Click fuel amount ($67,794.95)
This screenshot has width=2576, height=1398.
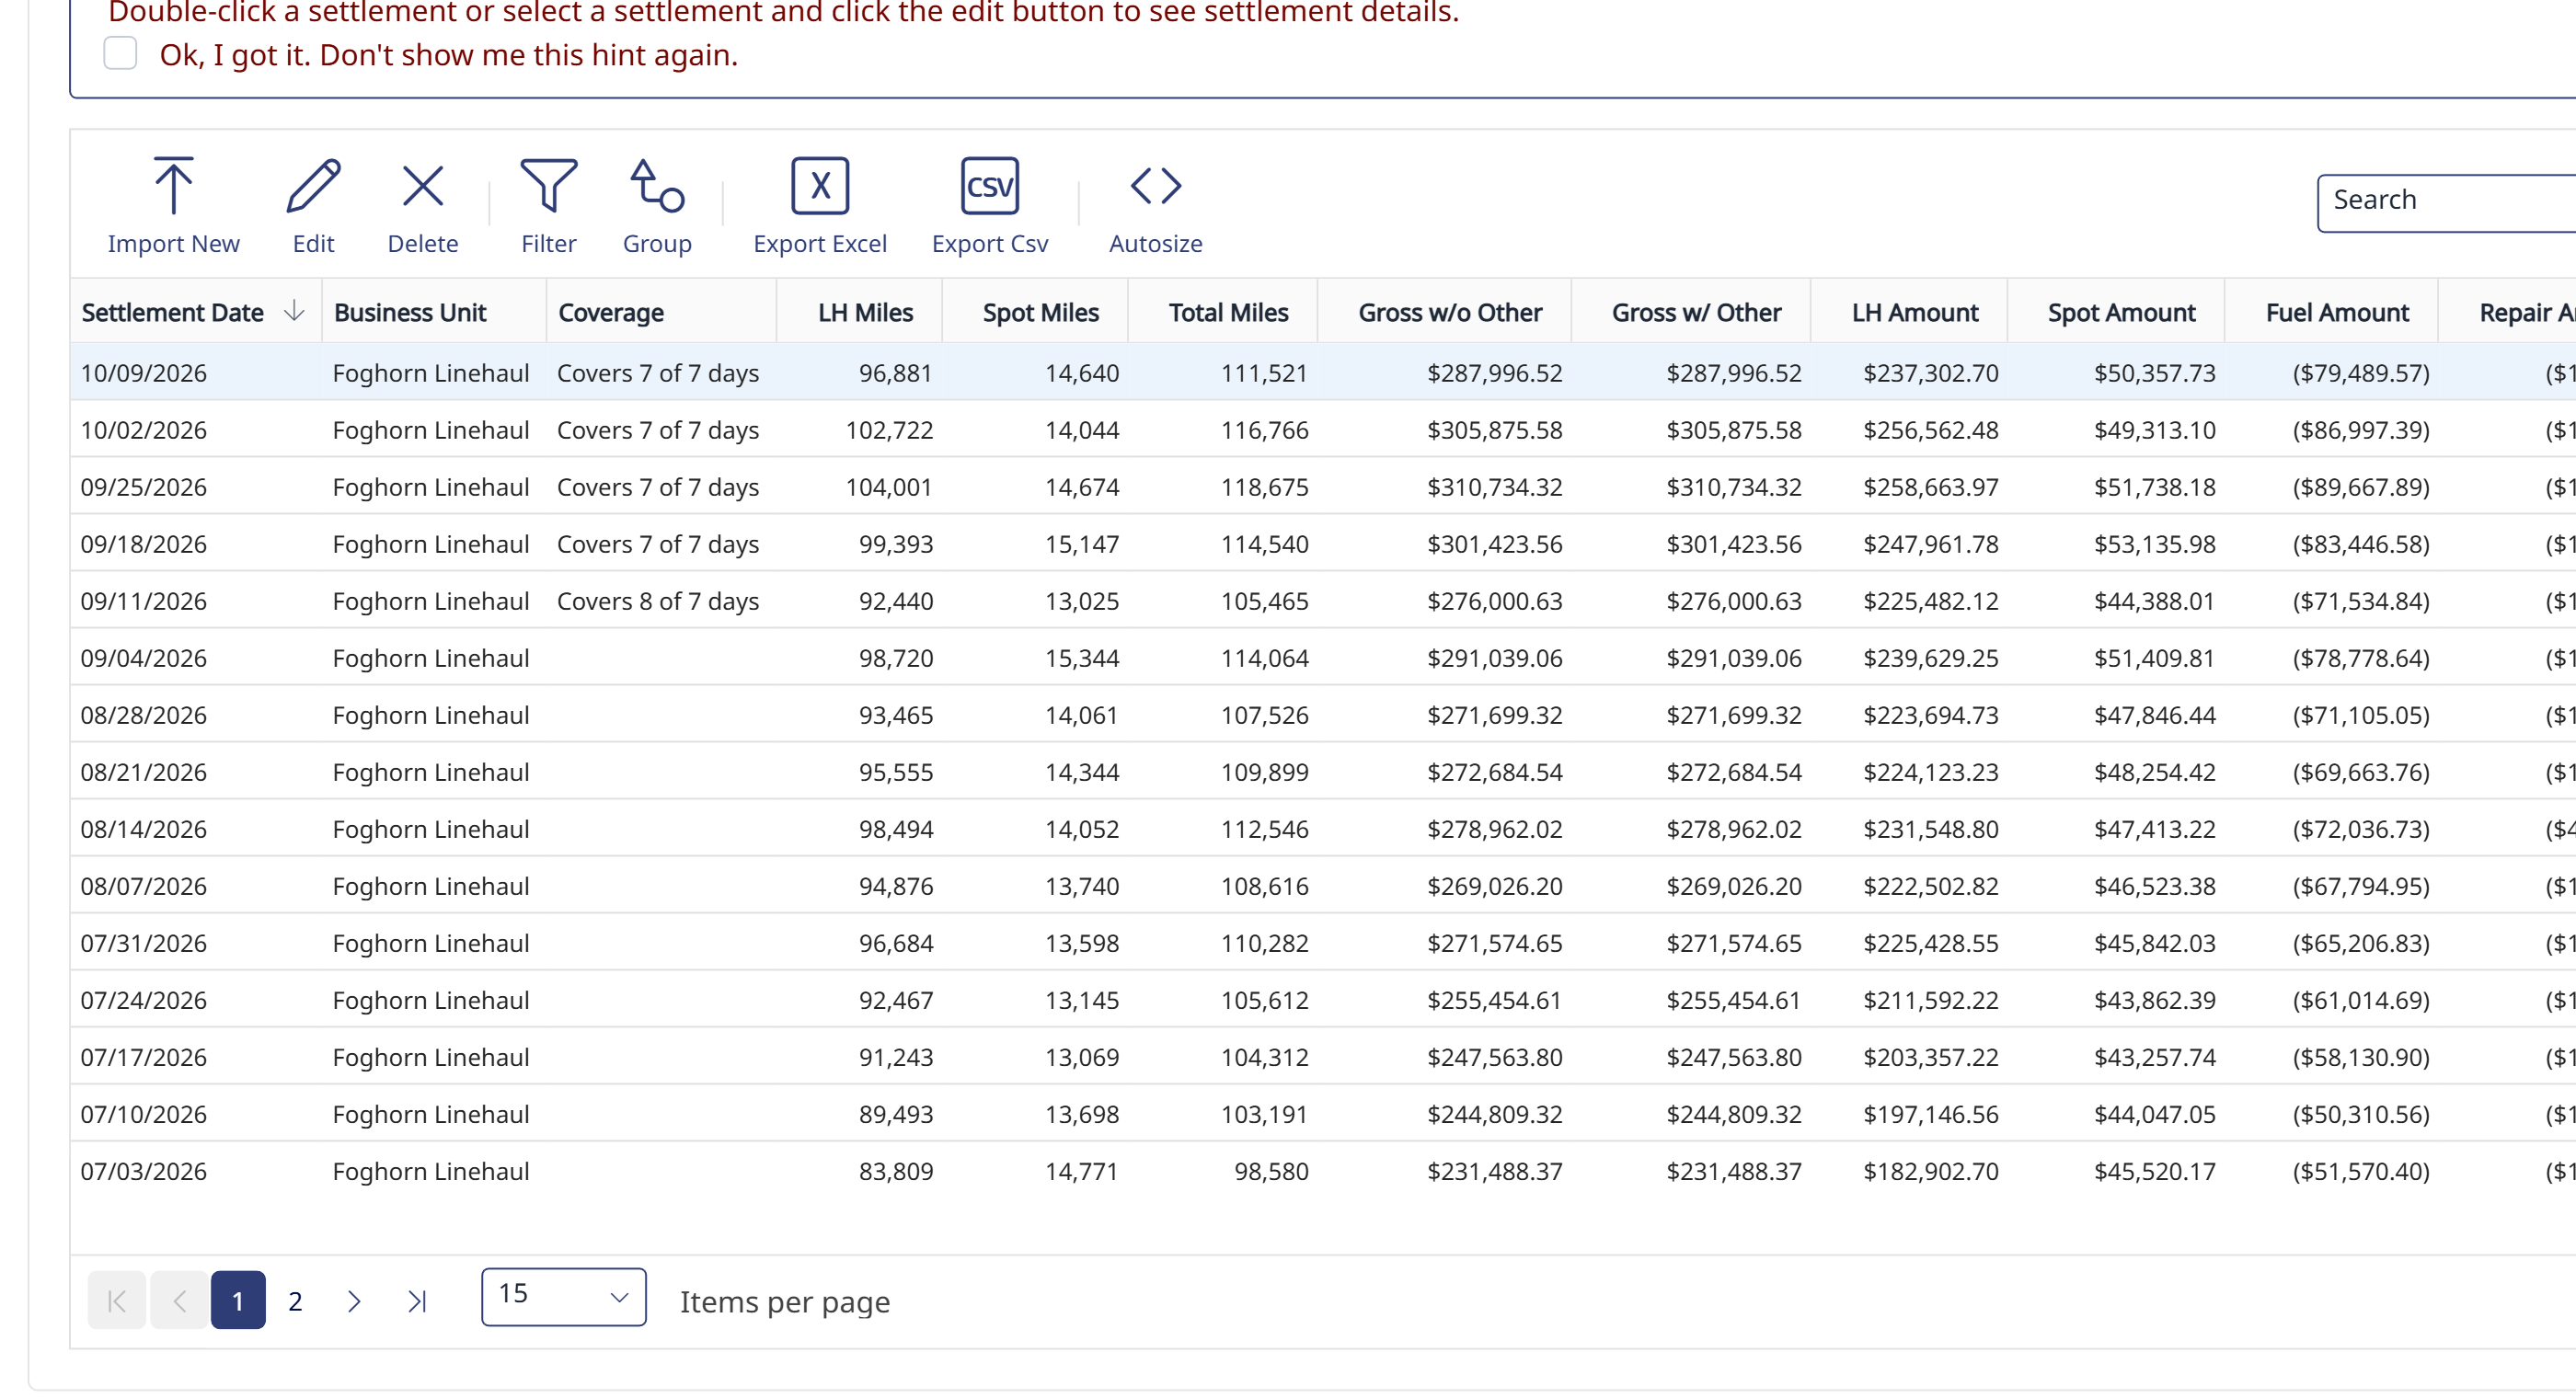[x=2360, y=886]
